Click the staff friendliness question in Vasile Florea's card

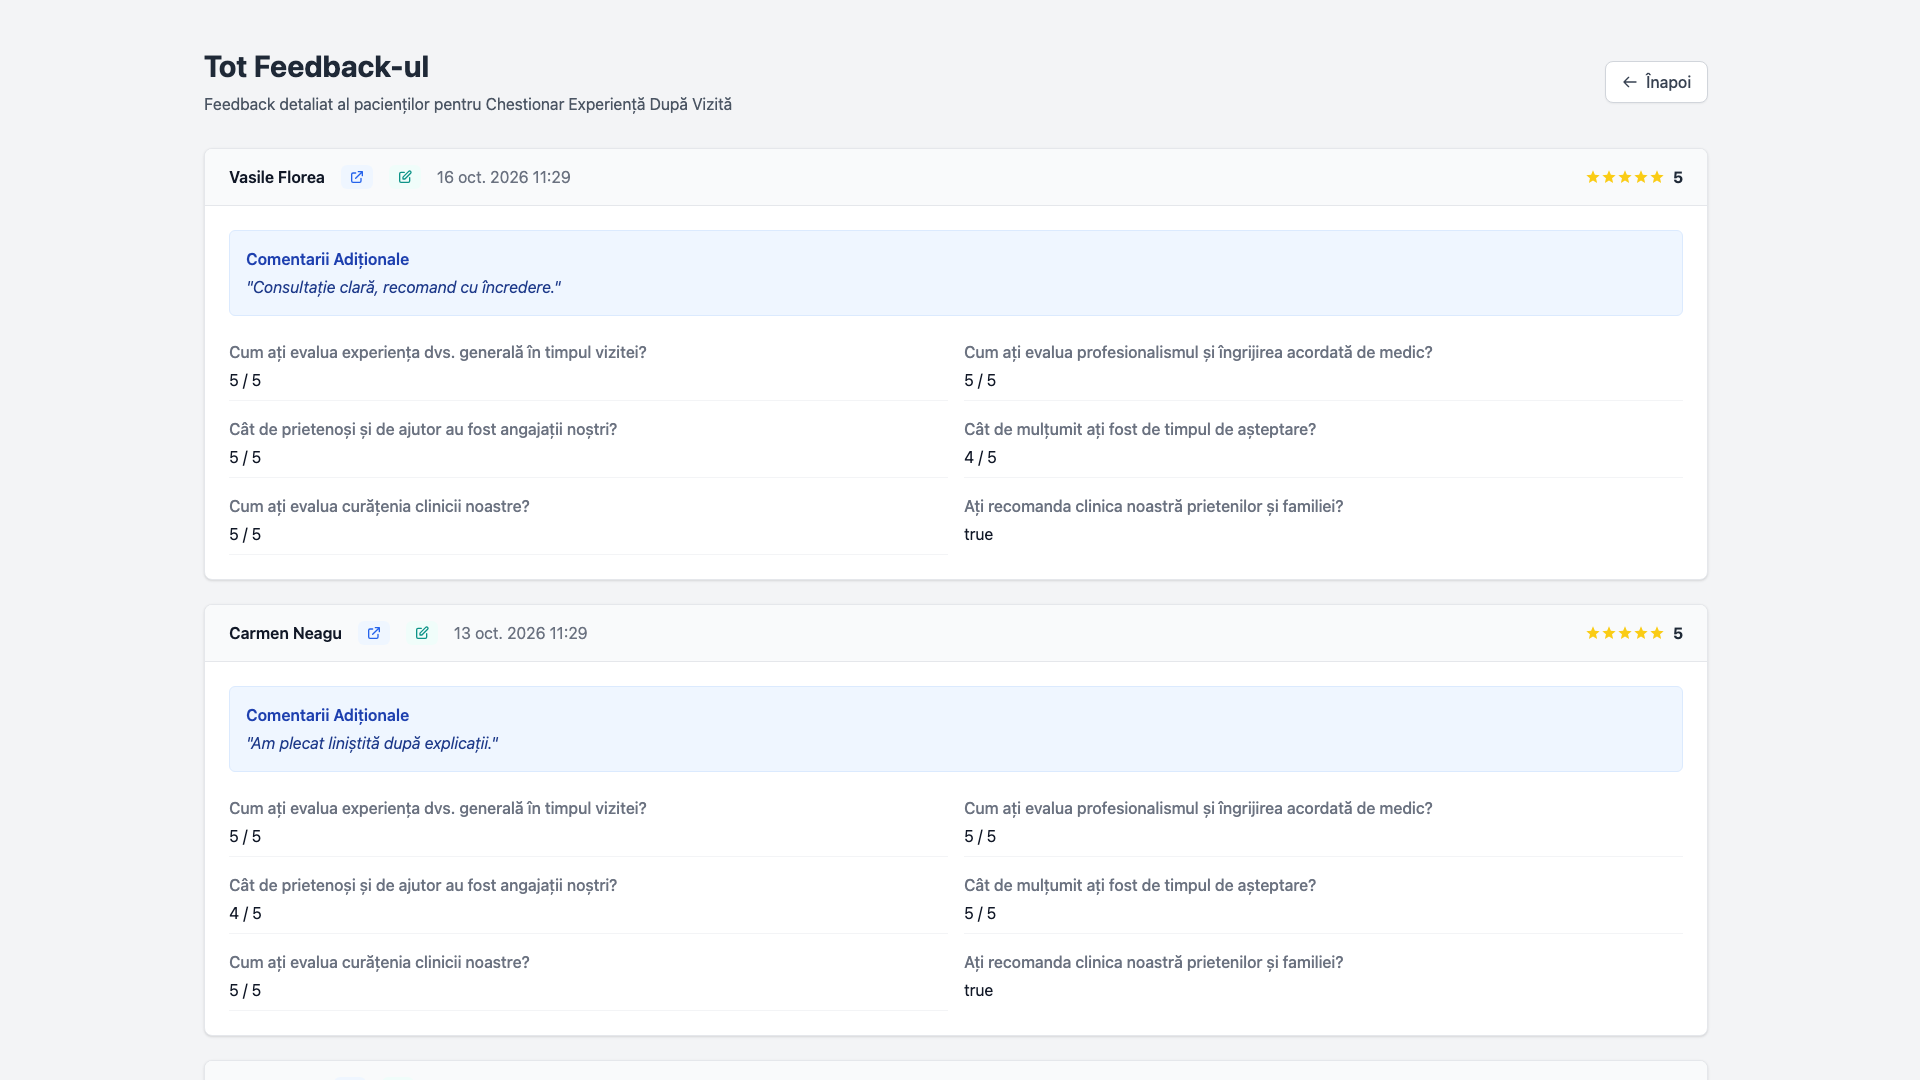[423, 429]
